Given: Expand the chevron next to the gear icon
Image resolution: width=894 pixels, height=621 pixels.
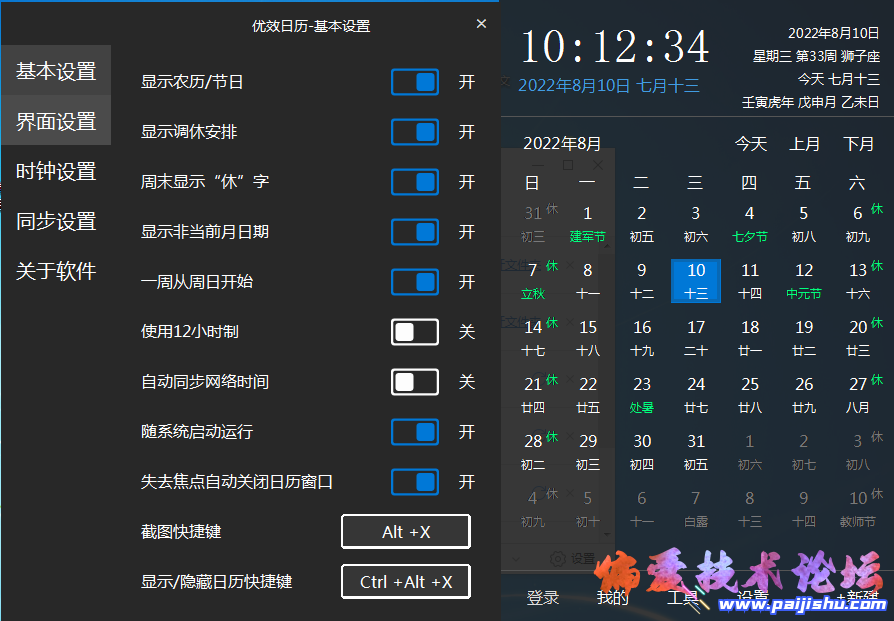Looking at the screenshot, I should (x=514, y=558).
